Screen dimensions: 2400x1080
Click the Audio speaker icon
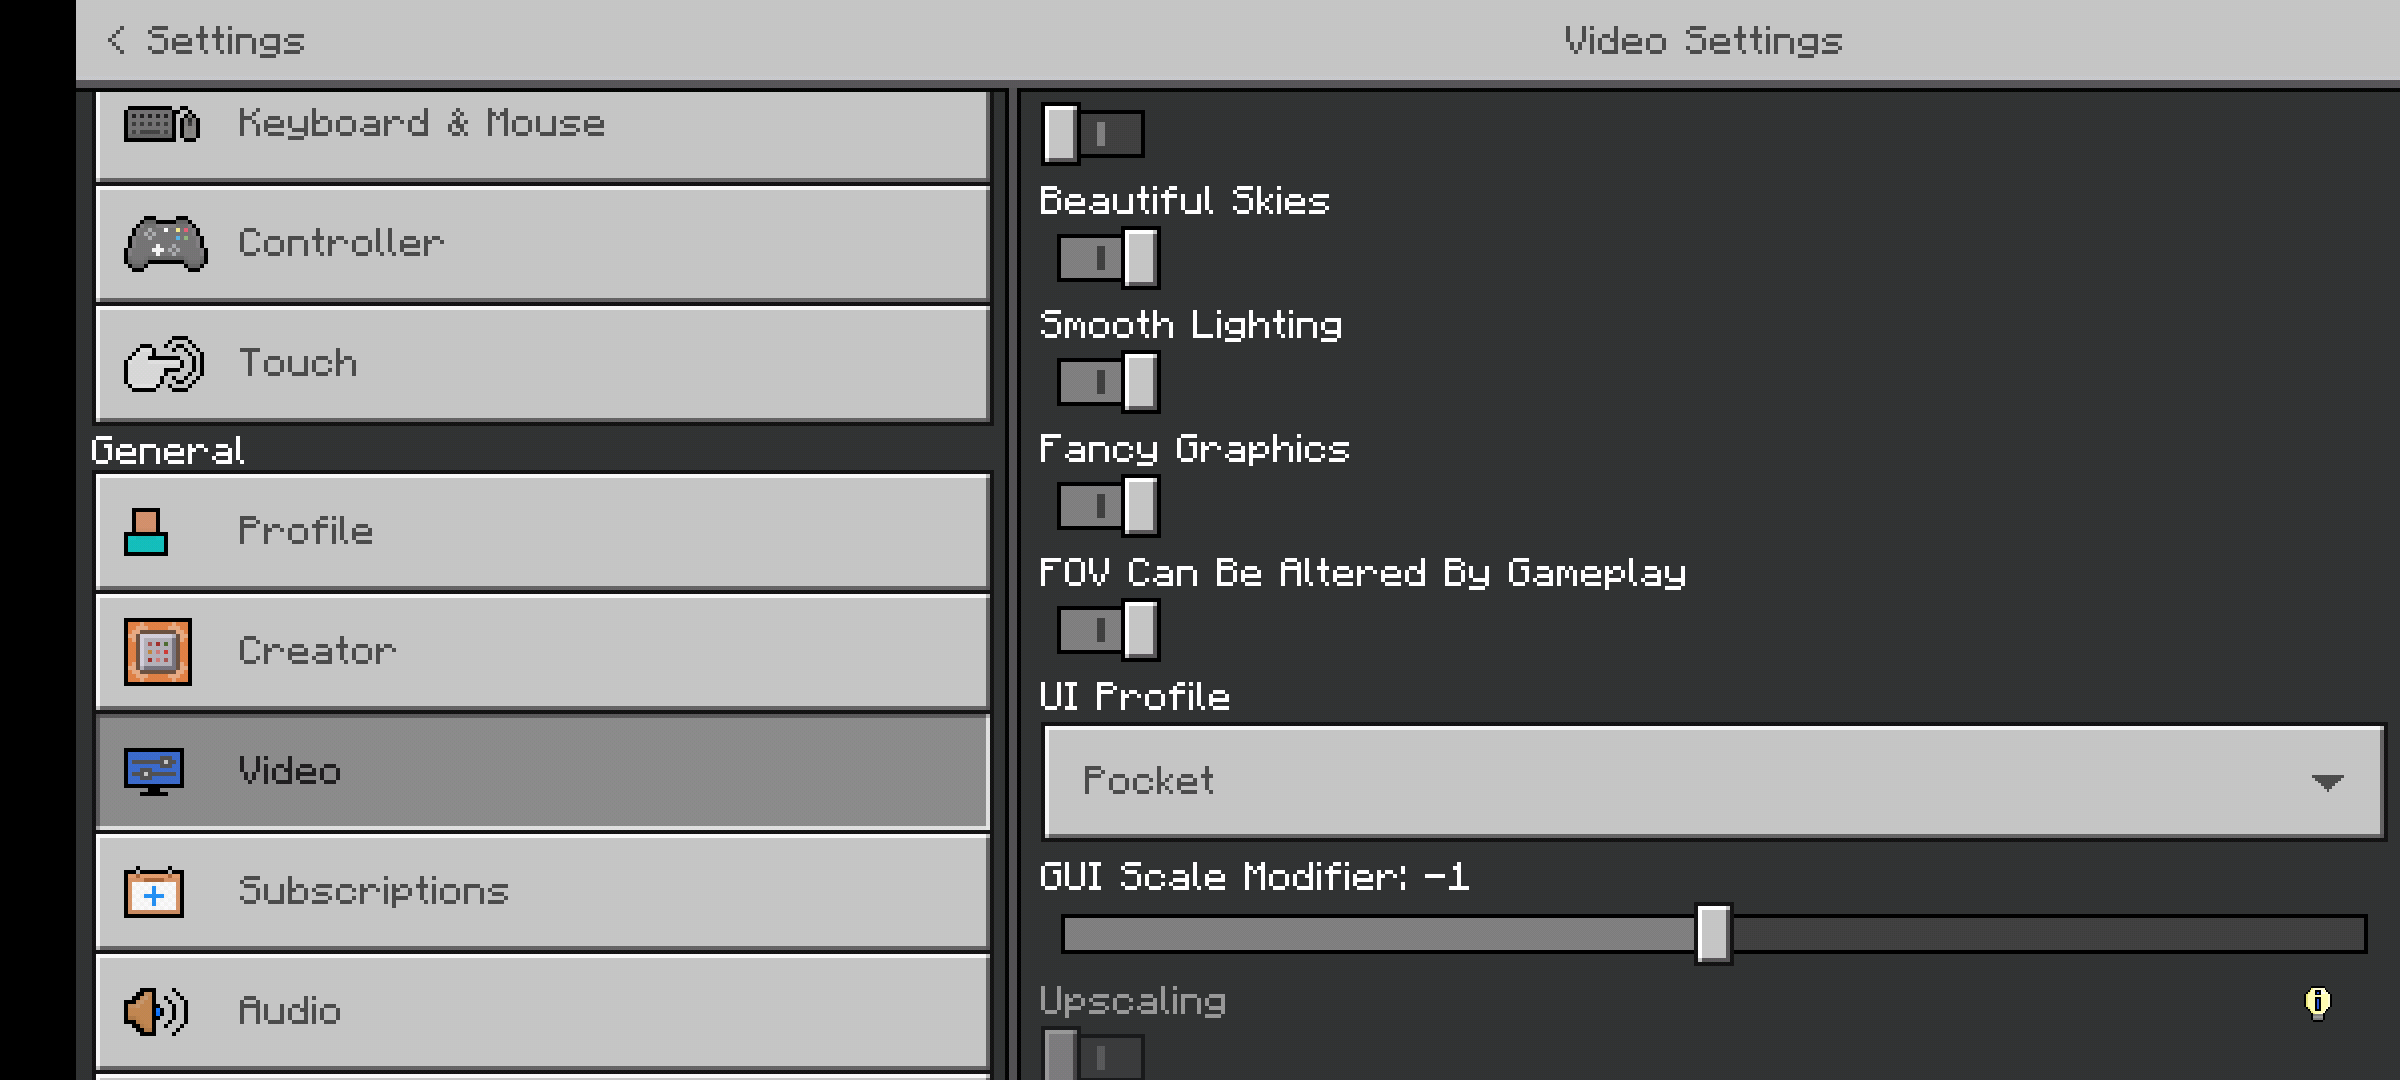pos(155,1011)
